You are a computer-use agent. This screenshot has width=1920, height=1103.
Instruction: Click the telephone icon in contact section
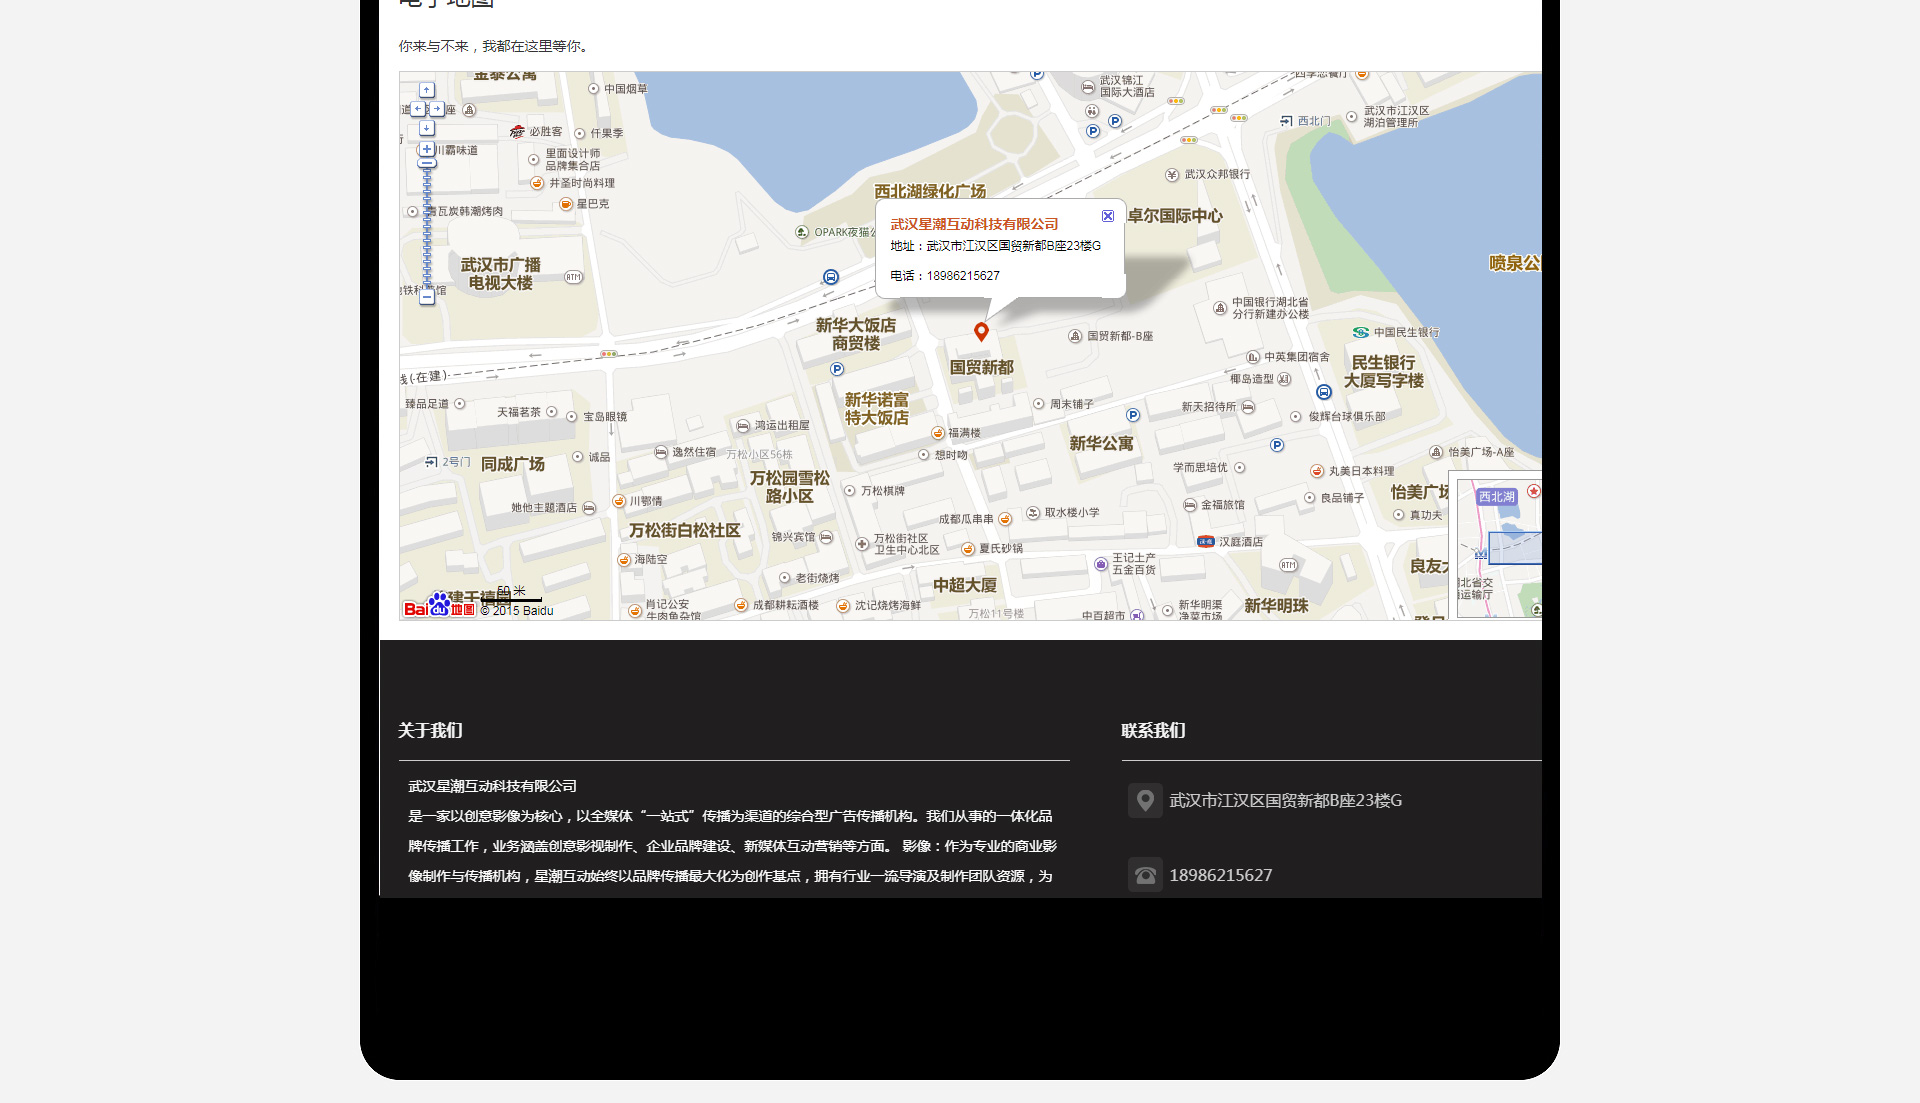tap(1145, 875)
